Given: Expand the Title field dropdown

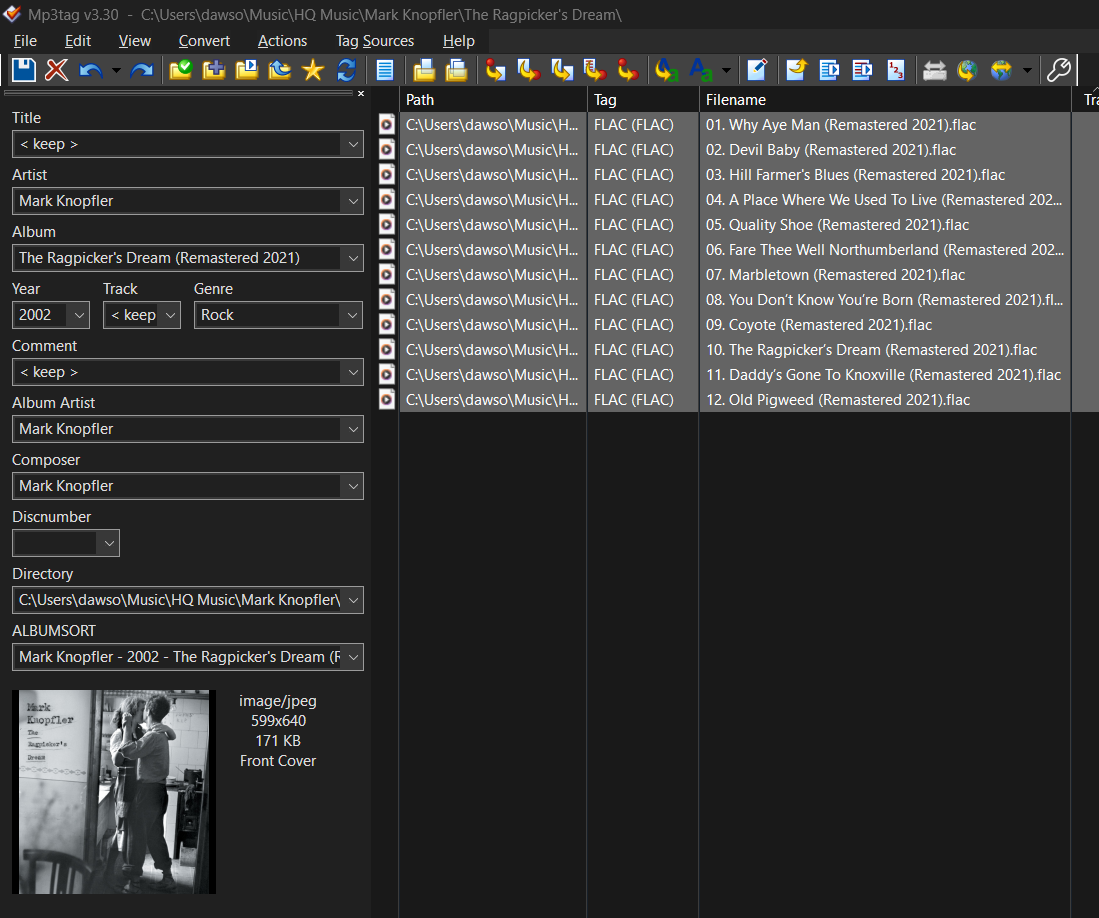Looking at the screenshot, I should tap(353, 144).
